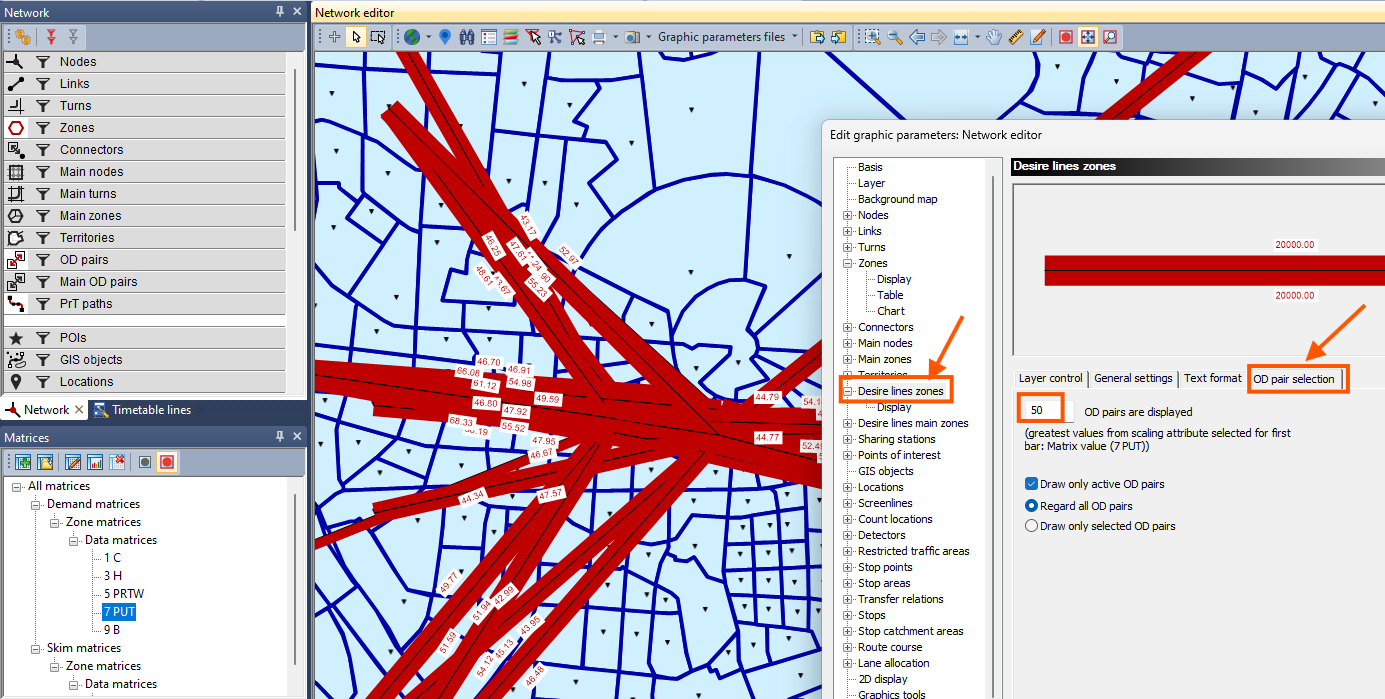Screen dimensions: 1385x699
Task: Select 'Desire lines main zones' in parameters tree
Action: pyautogui.click(x=912, y=423)
